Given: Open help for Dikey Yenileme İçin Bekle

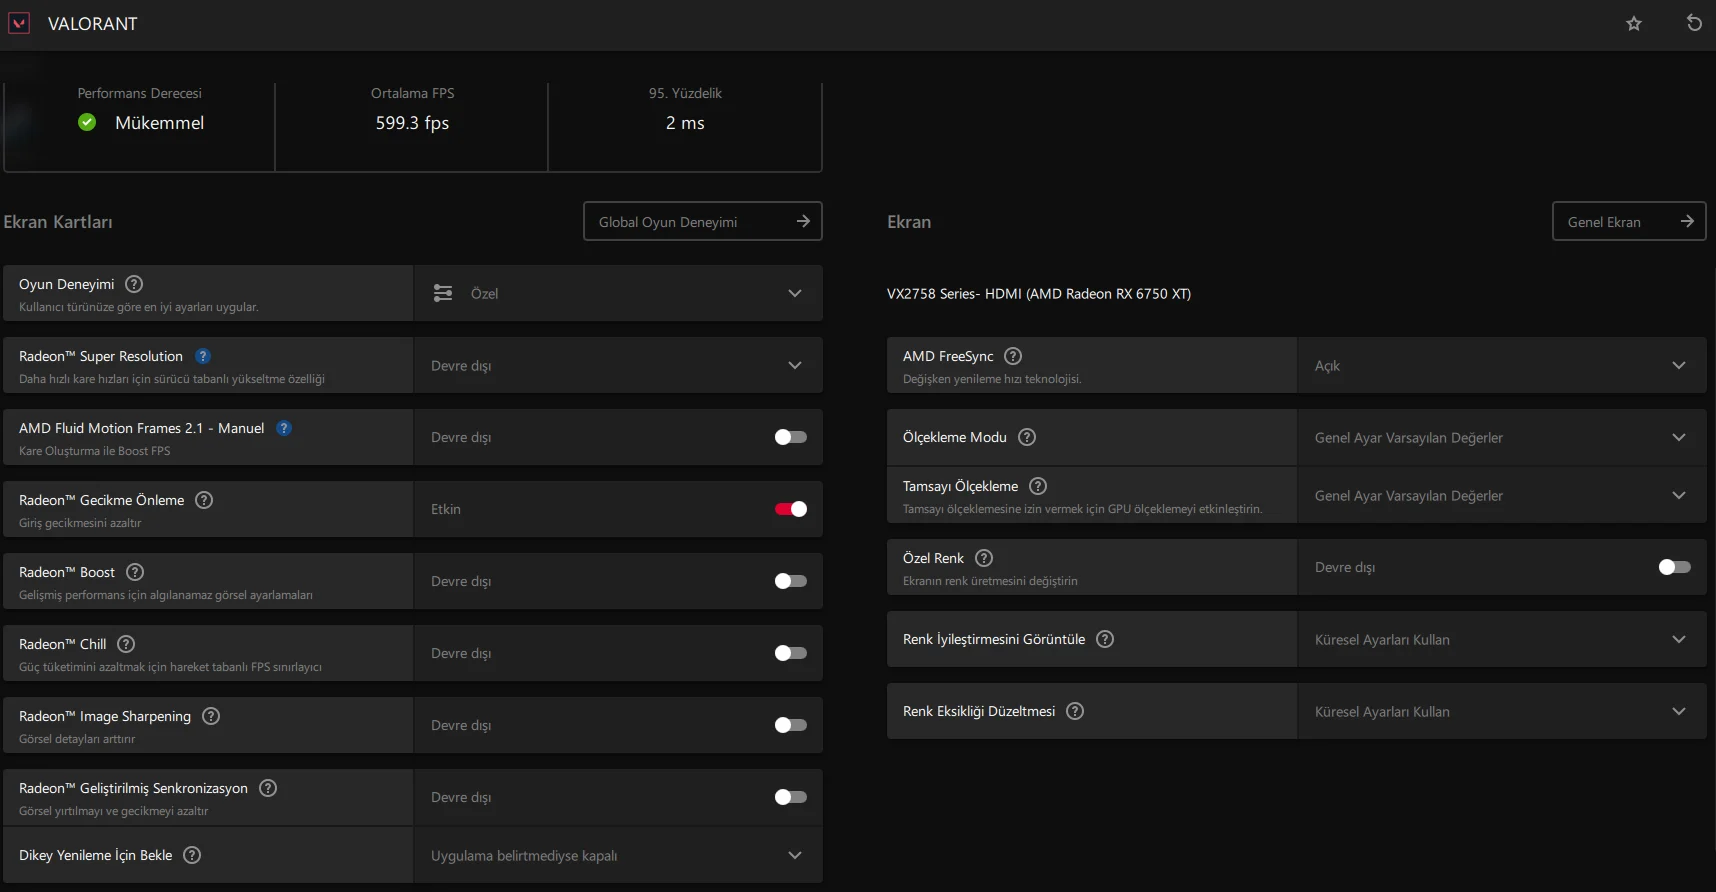Looking at the screenshot, I should pos(193,855).
